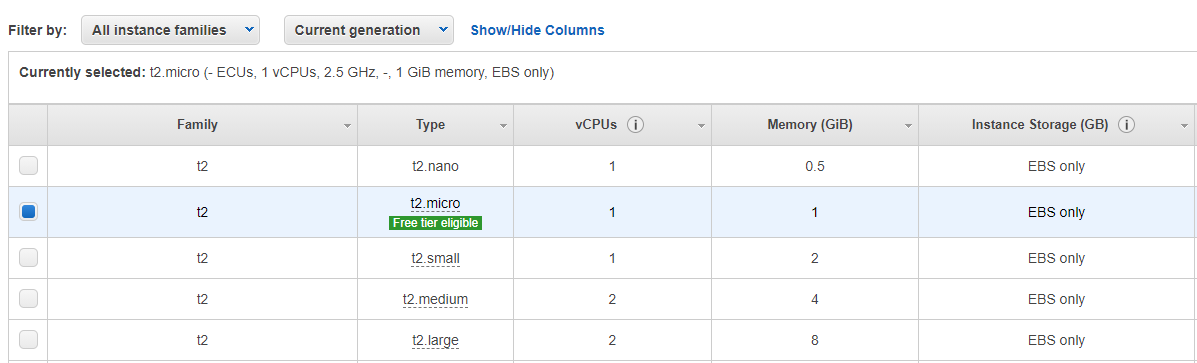Click the Memory (GiB) column header
This screenshot has height=363, width=1197.
(815, 125)
